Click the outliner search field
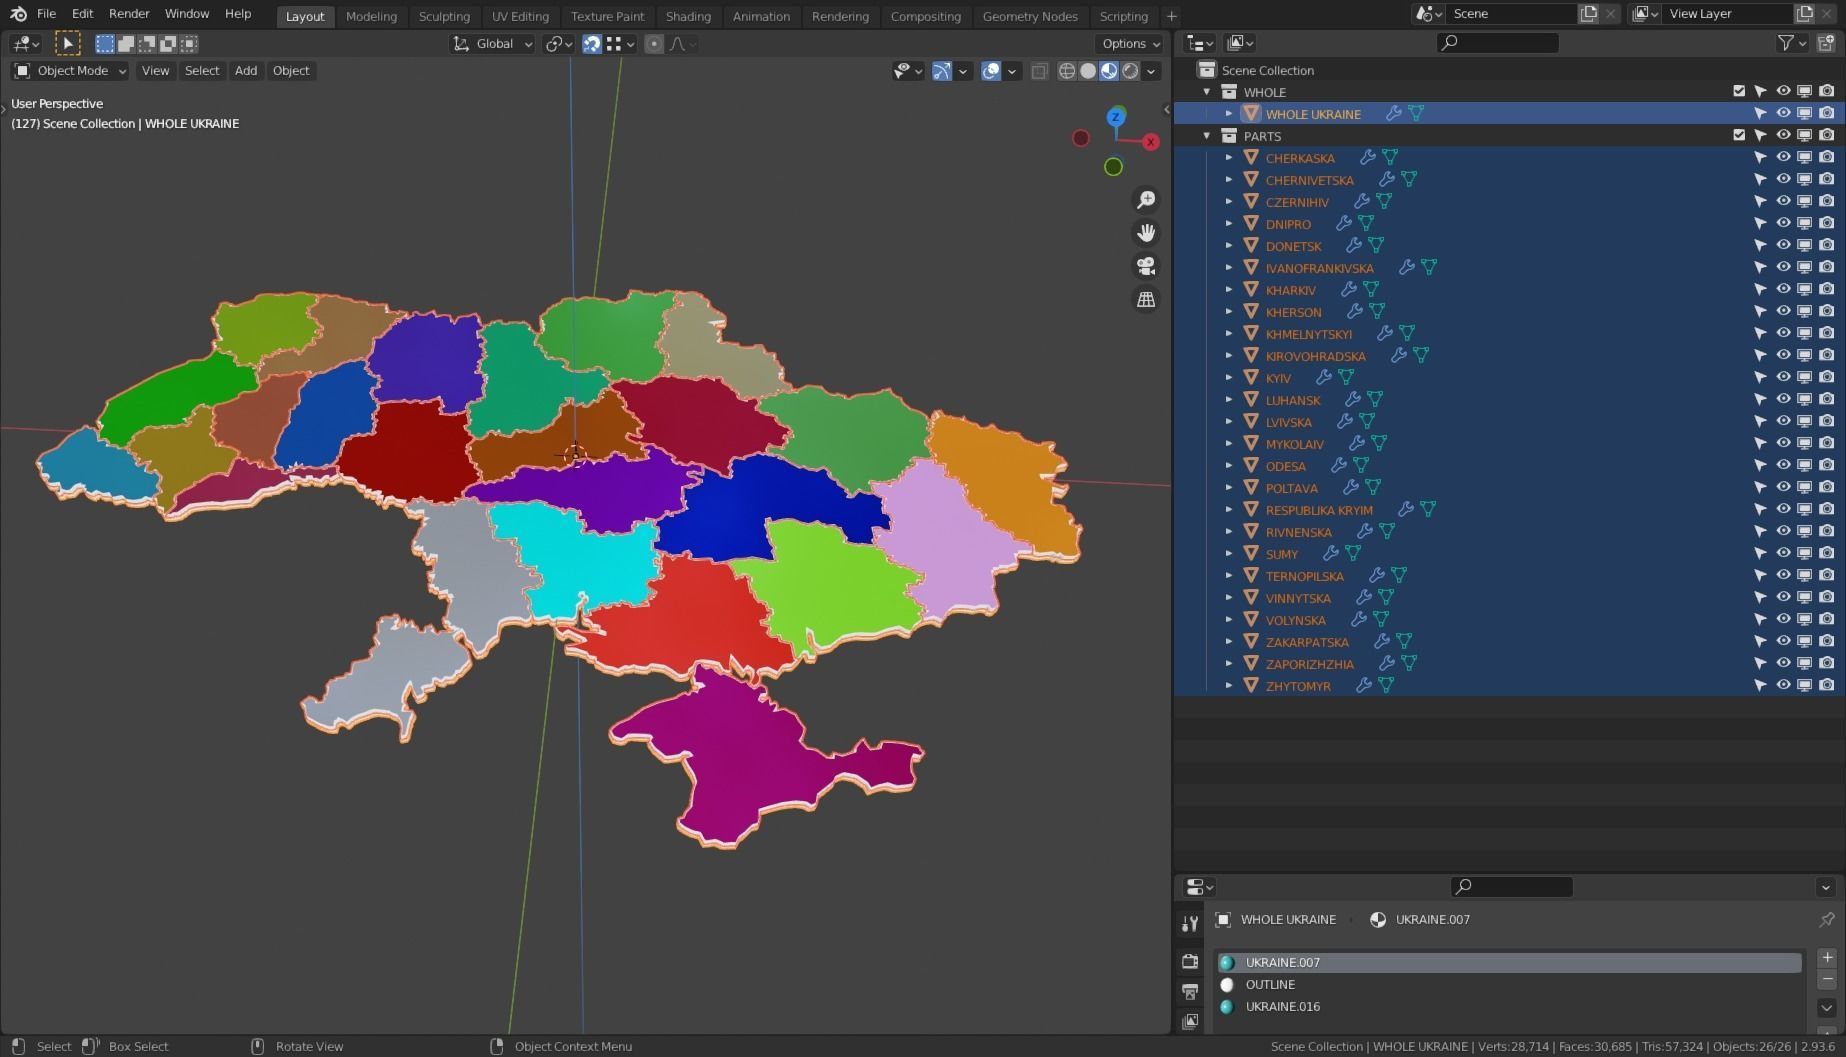The height and width of the screenshot is (1057, 1846). (1498, 43)
